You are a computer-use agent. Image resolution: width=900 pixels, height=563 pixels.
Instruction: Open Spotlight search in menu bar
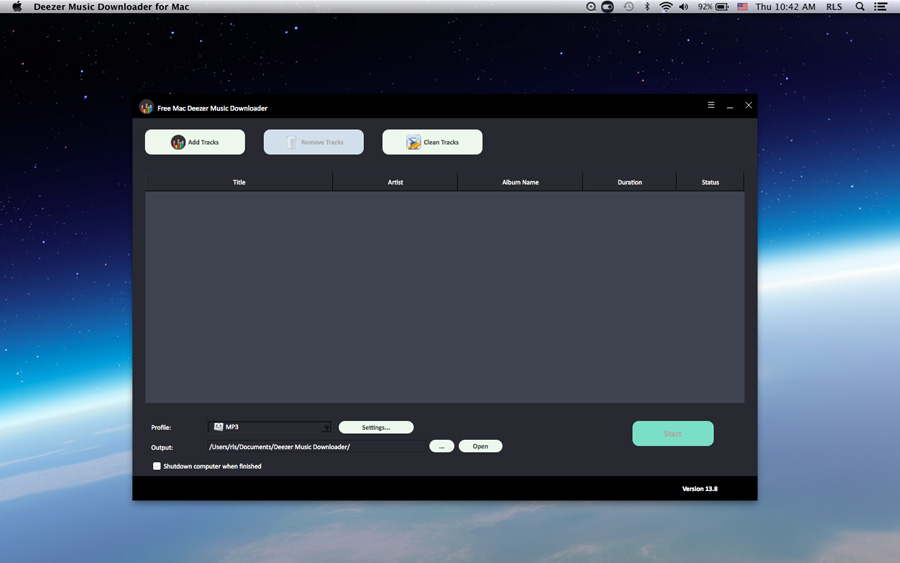pos(860,7)
